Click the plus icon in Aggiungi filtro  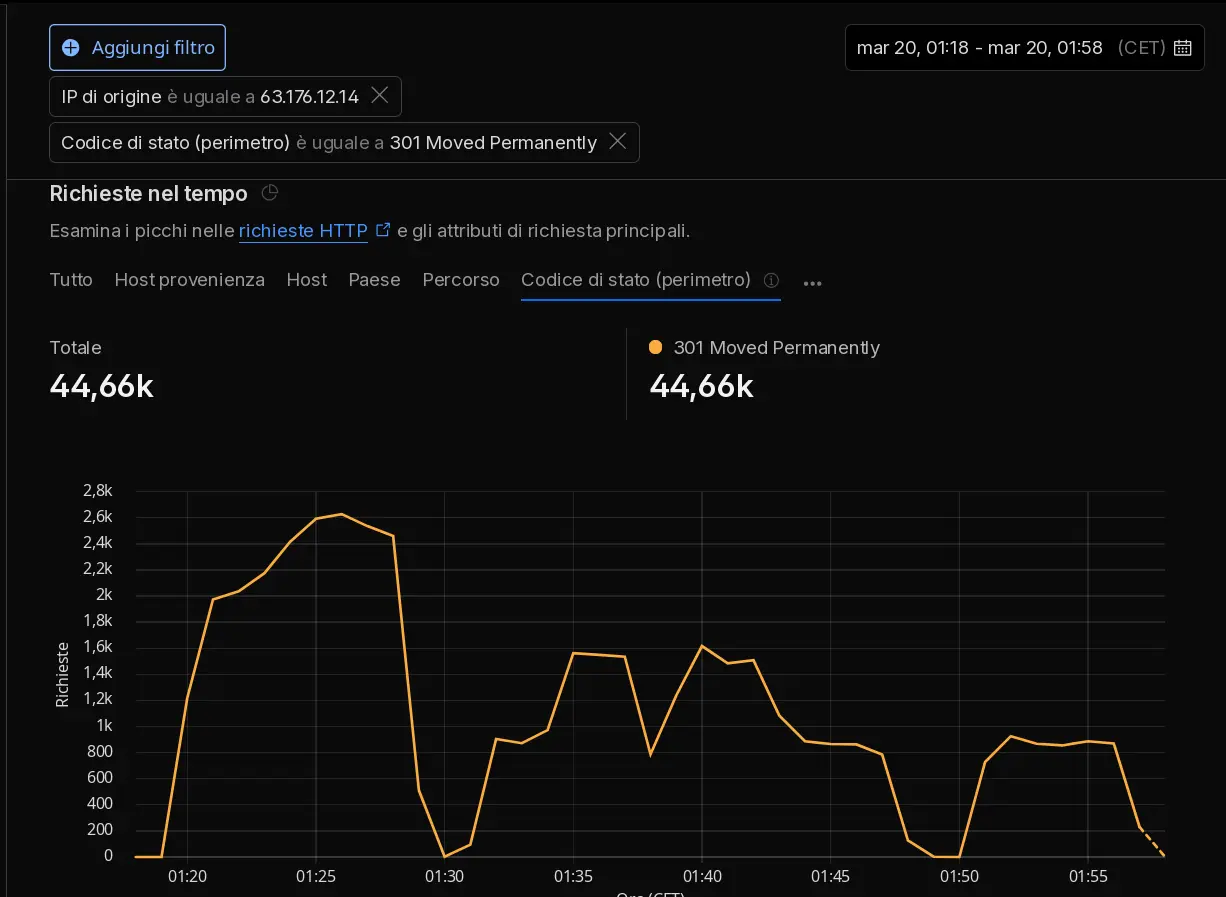click(71, 48)
